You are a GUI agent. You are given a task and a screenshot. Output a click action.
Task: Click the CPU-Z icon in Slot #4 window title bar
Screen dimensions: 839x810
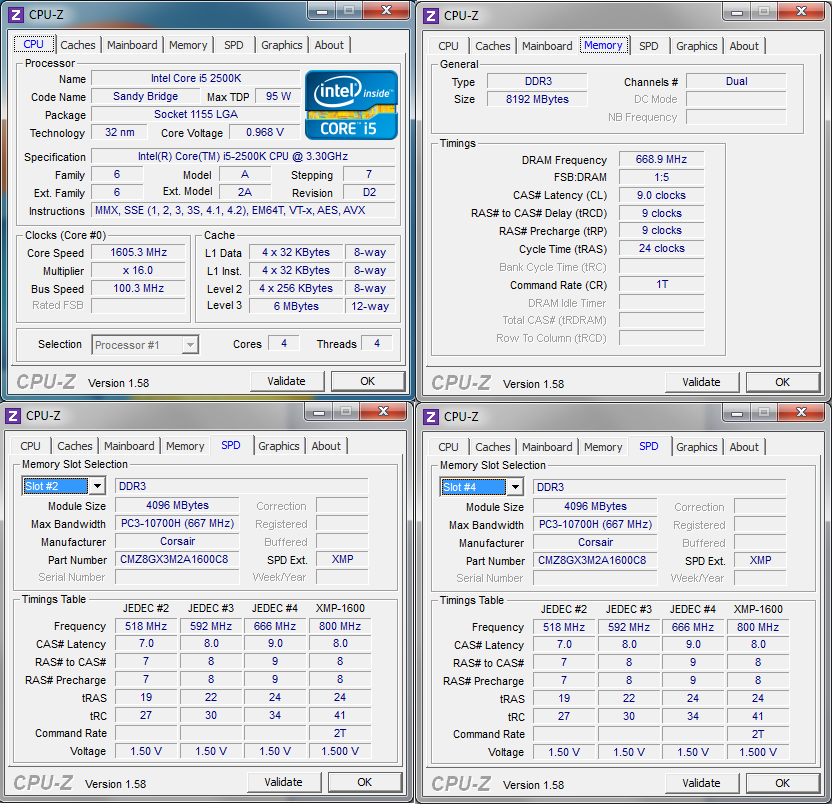pyautogui.click(x=431, y=417)
